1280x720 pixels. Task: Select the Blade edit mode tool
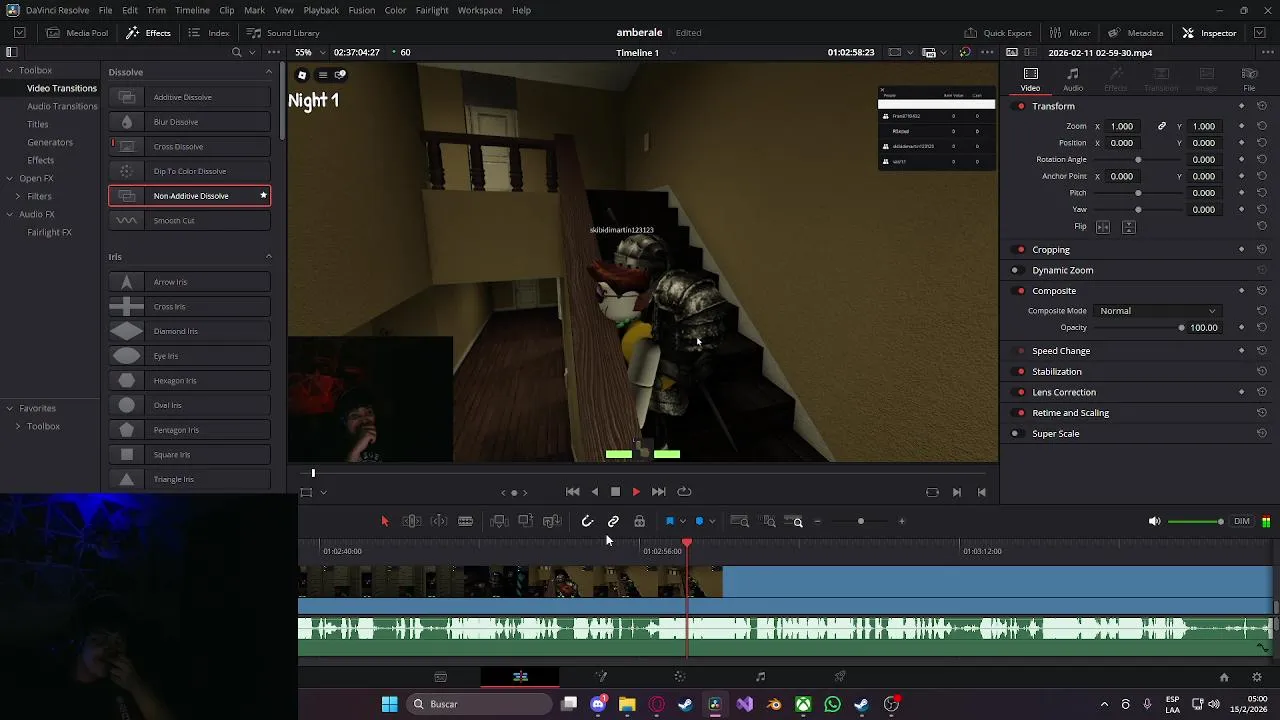465,521
